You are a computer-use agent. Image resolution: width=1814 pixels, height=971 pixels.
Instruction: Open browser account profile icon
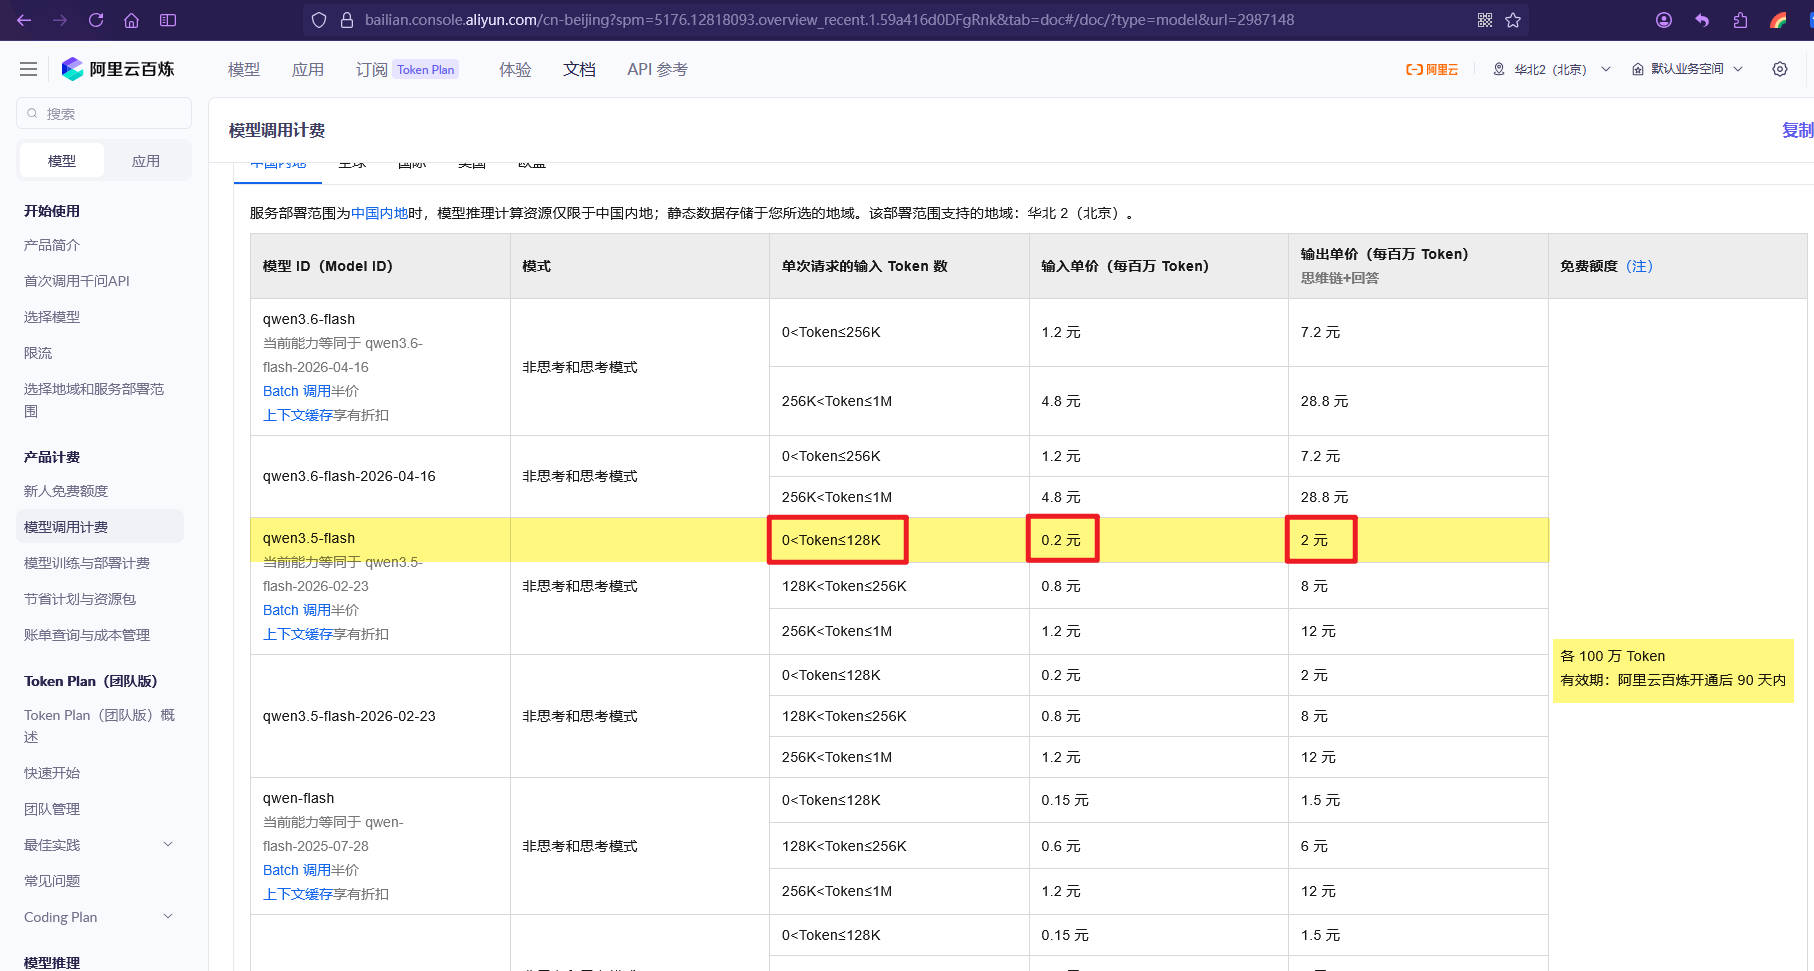point(1664,20)
